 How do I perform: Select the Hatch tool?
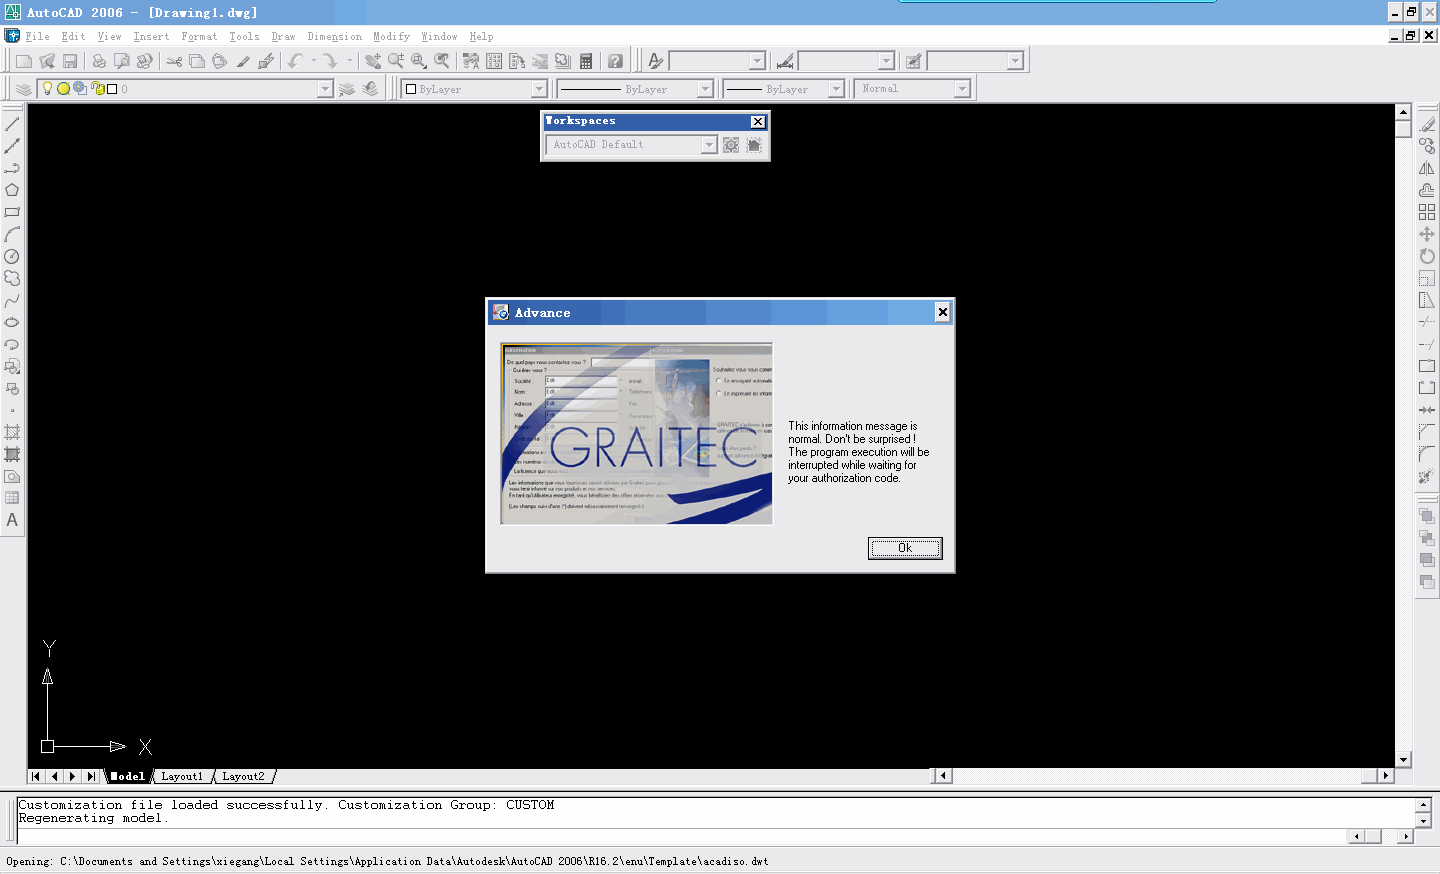[x=12, y=432]
